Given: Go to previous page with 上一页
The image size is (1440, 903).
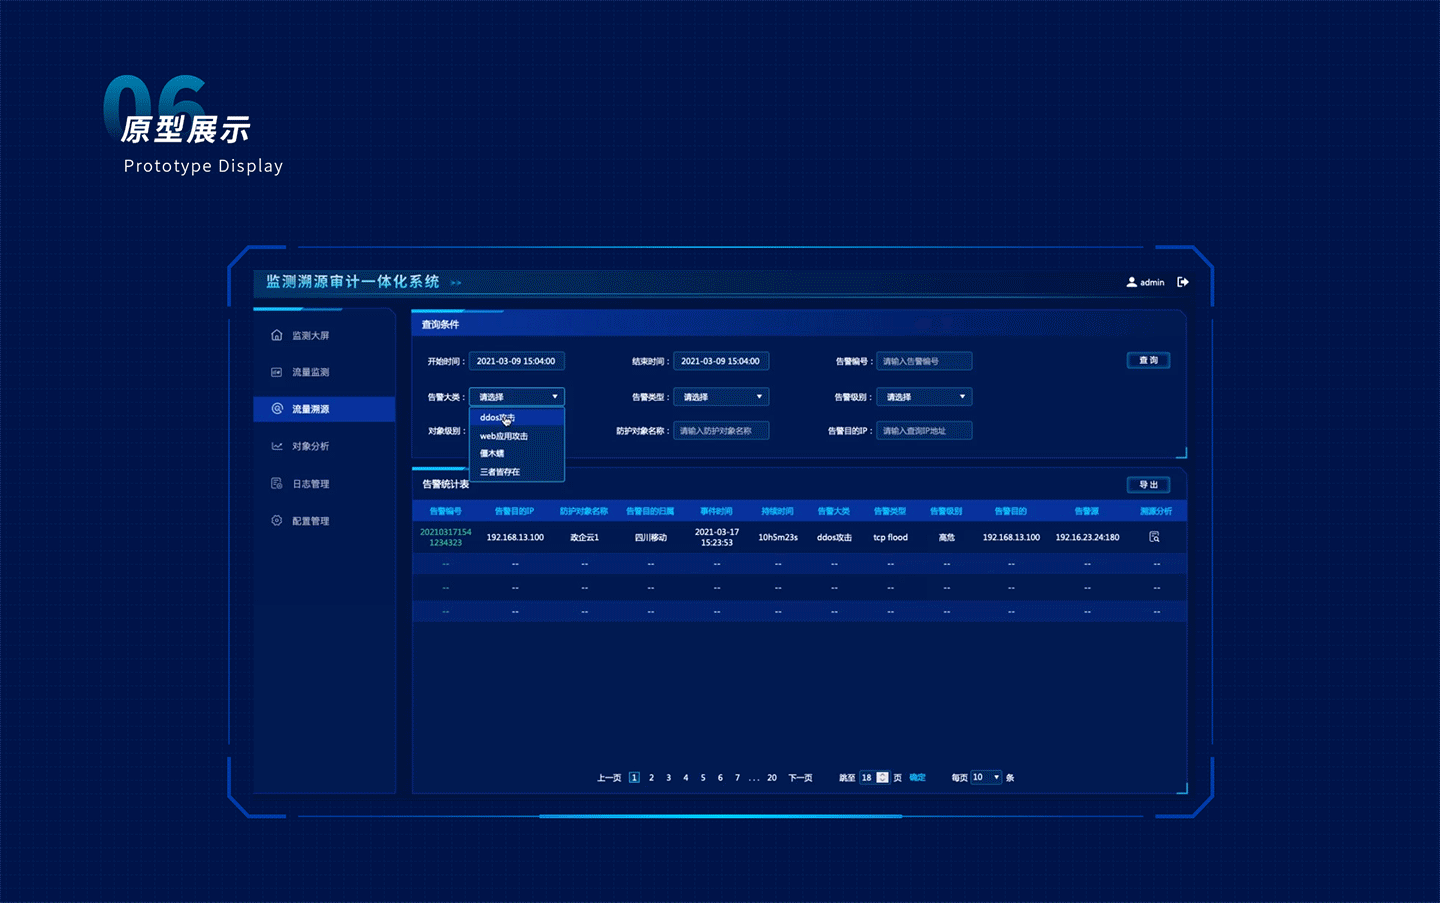Looking at the screenshot, I should pyautogui.click(x=609, y=778).
